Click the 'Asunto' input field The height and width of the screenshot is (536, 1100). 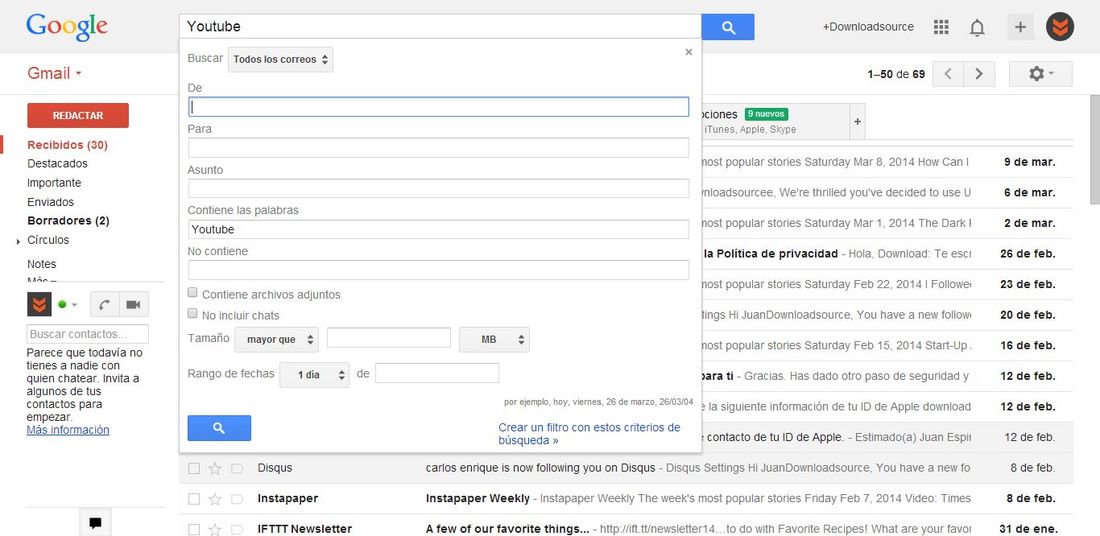[438, 189]
